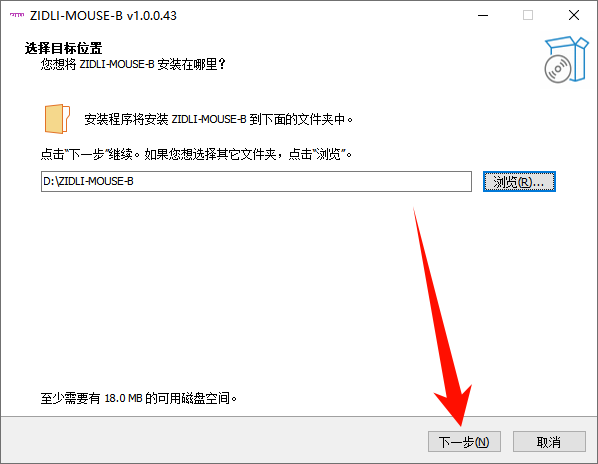598x464 pixels.
Task: Click the orange folder icon
Action: (57, 119)
